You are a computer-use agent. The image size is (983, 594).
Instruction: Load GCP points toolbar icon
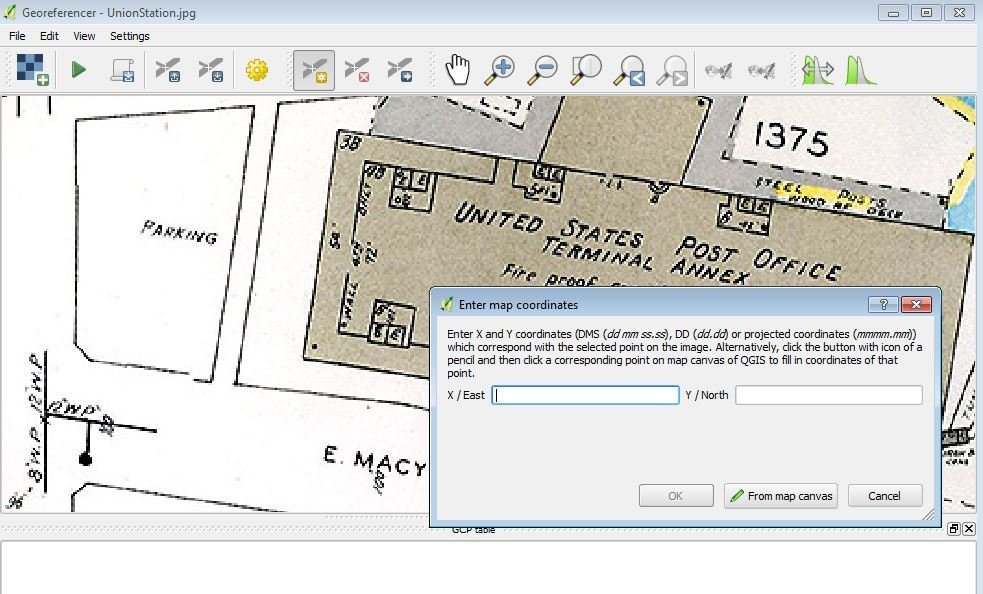point(168,70)
